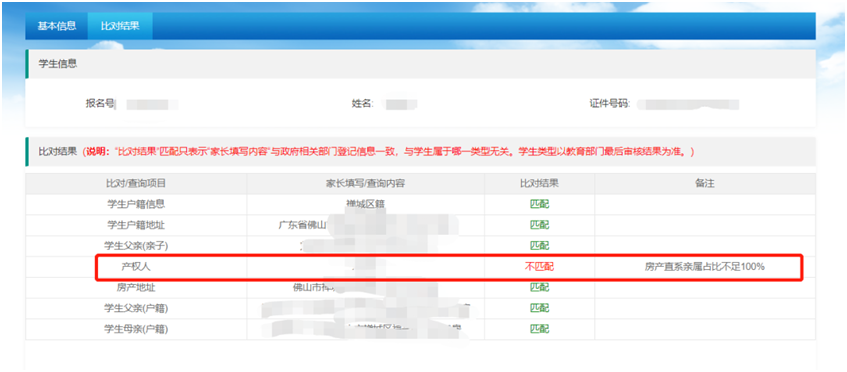
Task: Select the 学生父亲(亲子) row label
Action: tap(136, 246)
